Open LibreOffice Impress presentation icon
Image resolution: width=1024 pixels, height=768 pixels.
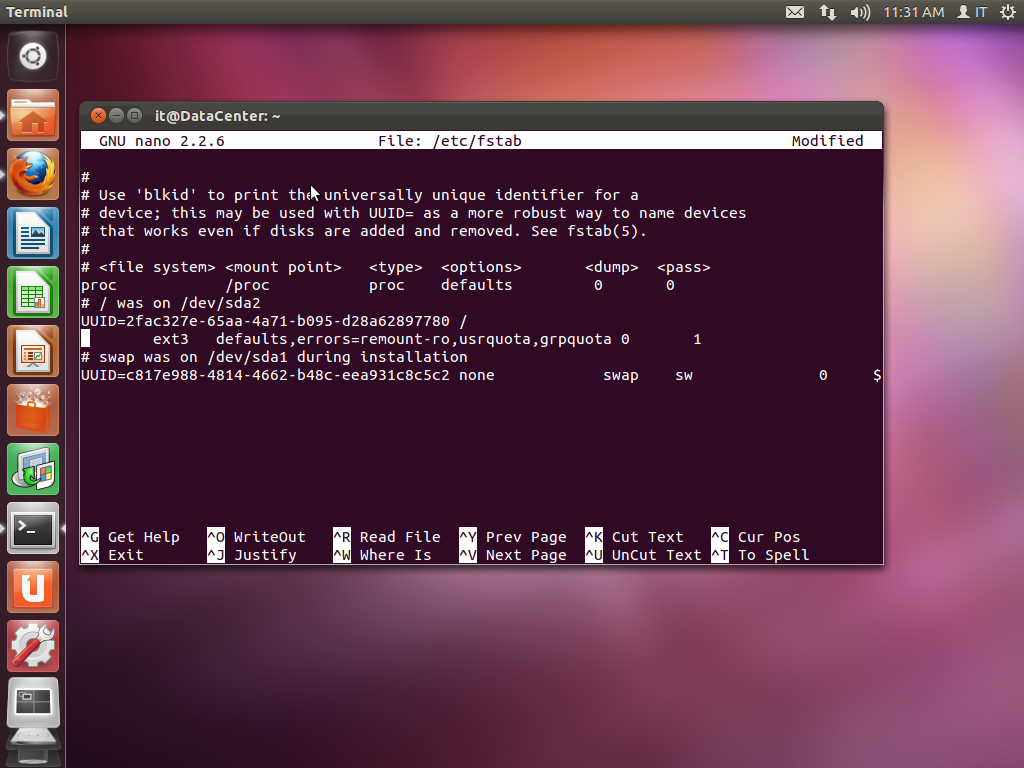tap(33, 351)
